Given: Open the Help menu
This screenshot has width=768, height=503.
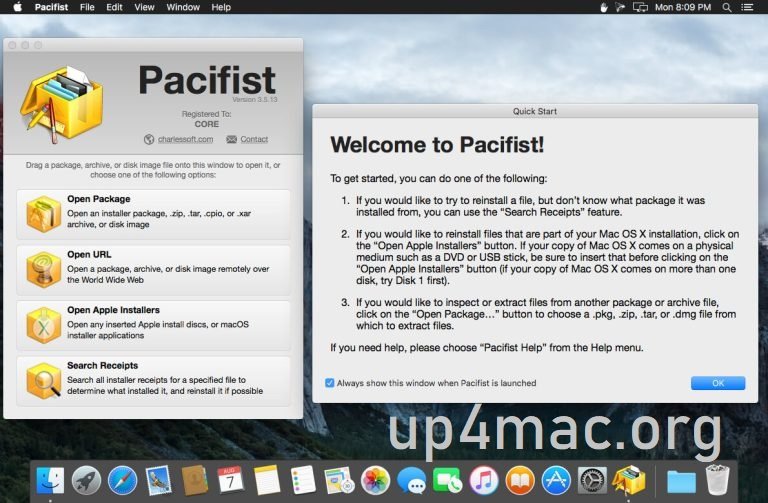Looking at the screenshot, I should point(221,7).
